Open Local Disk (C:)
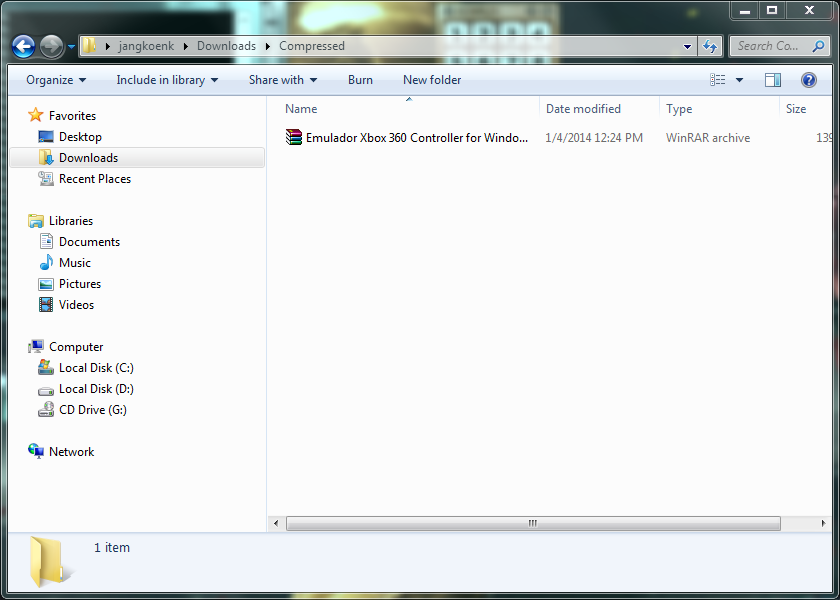The image size is (840, 600). pyautogui.click(x=96, y=368)
